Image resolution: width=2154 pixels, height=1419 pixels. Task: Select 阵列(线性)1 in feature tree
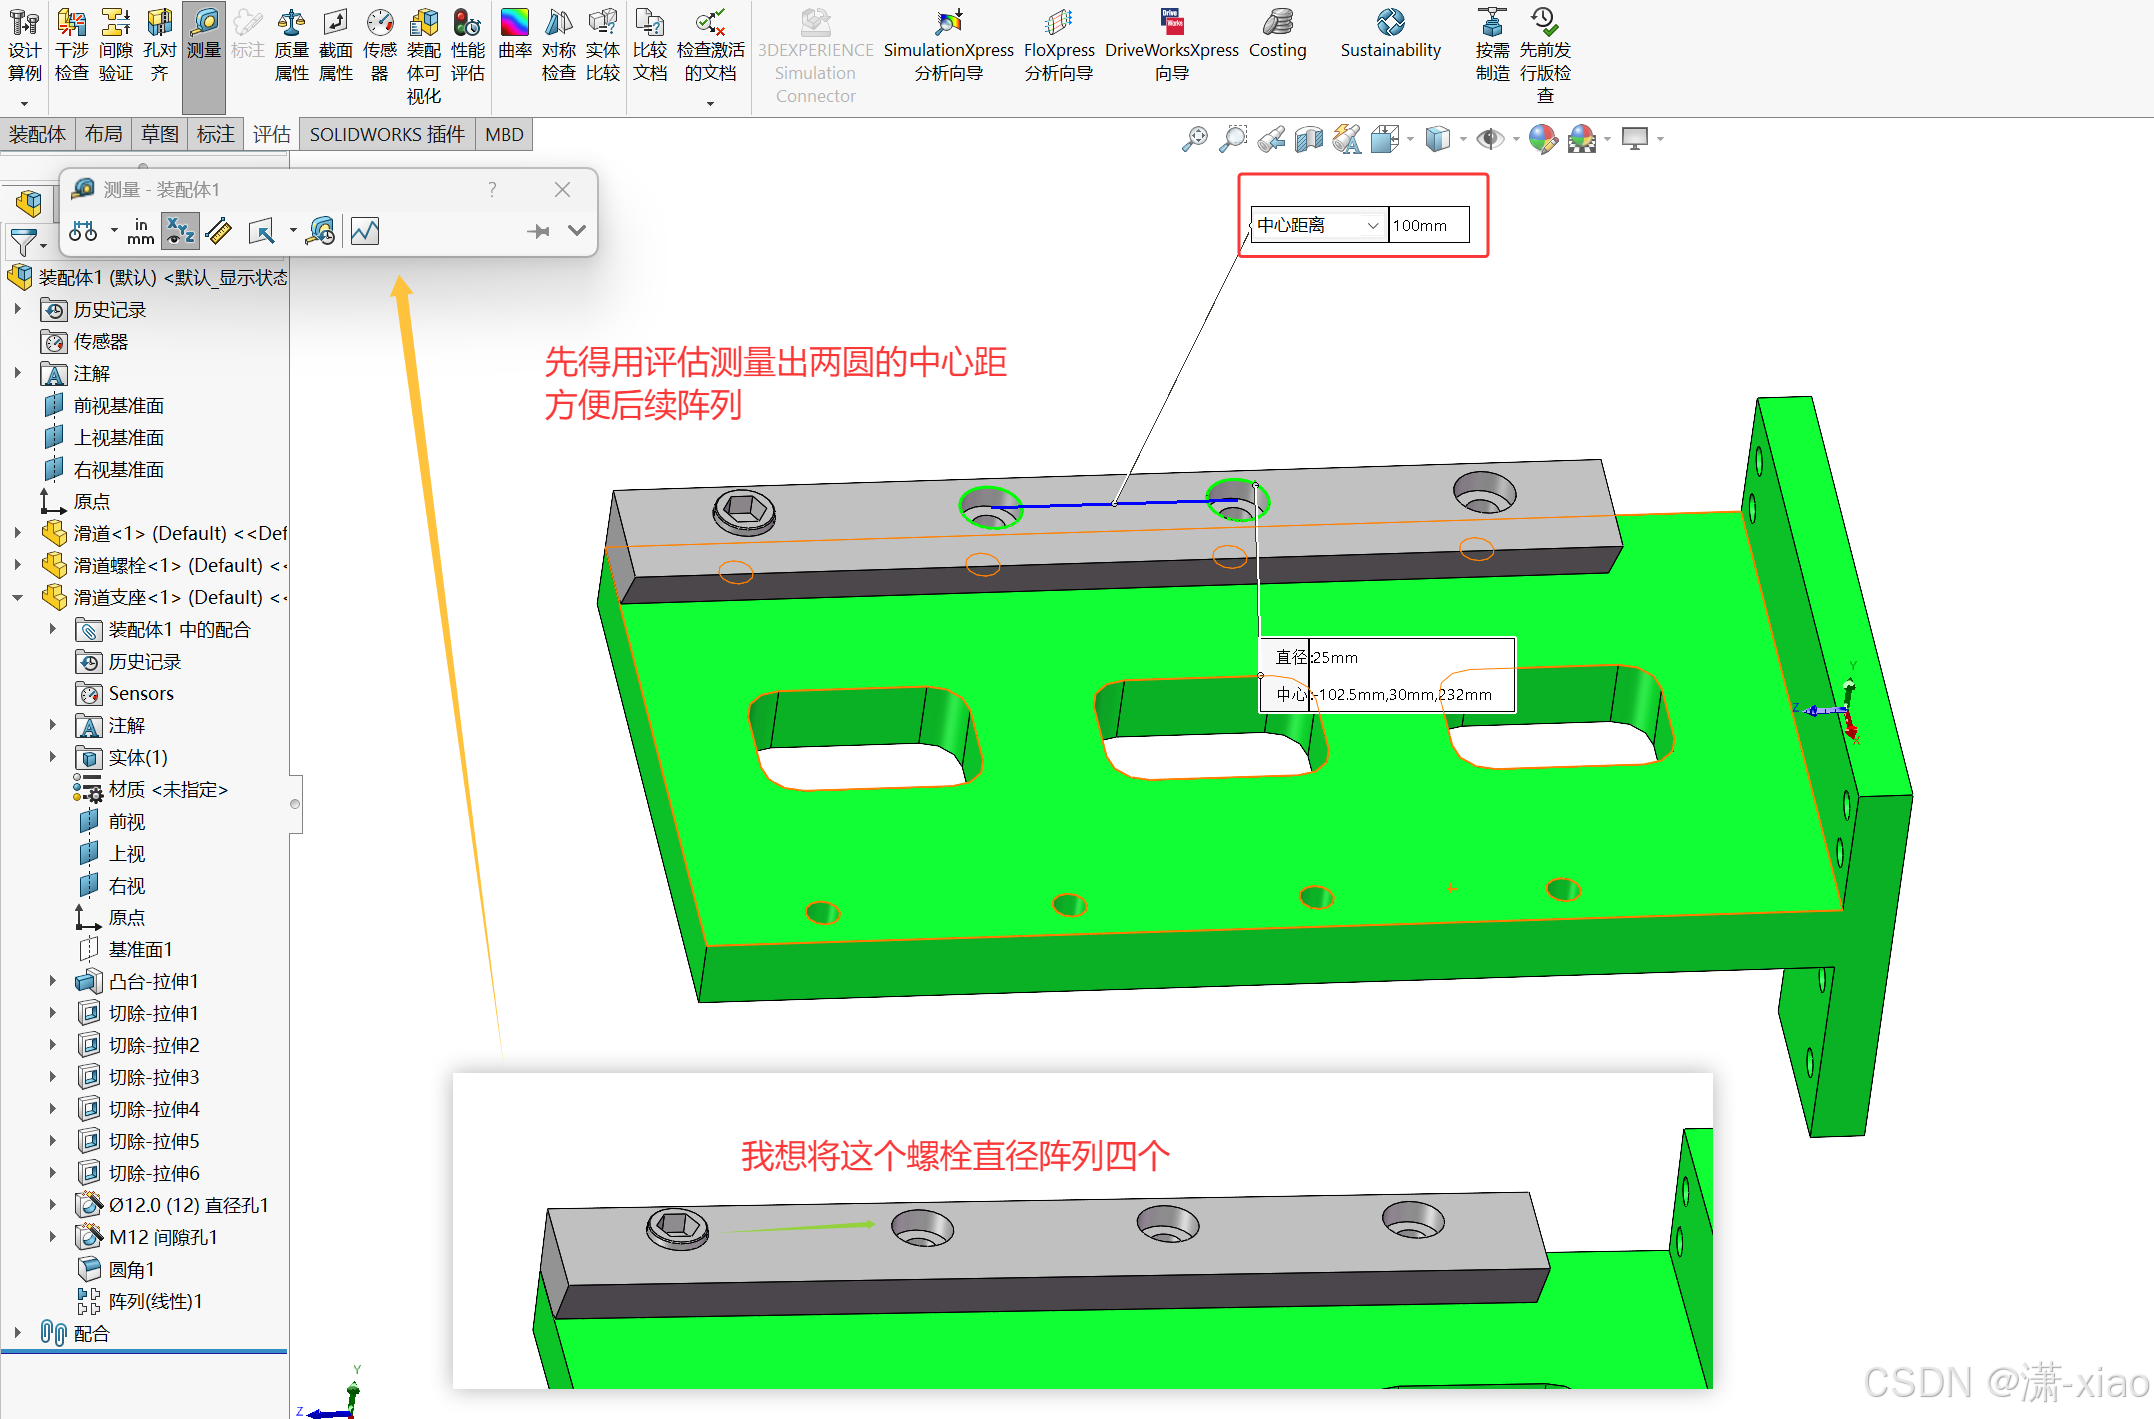(x=155, y=1301)
